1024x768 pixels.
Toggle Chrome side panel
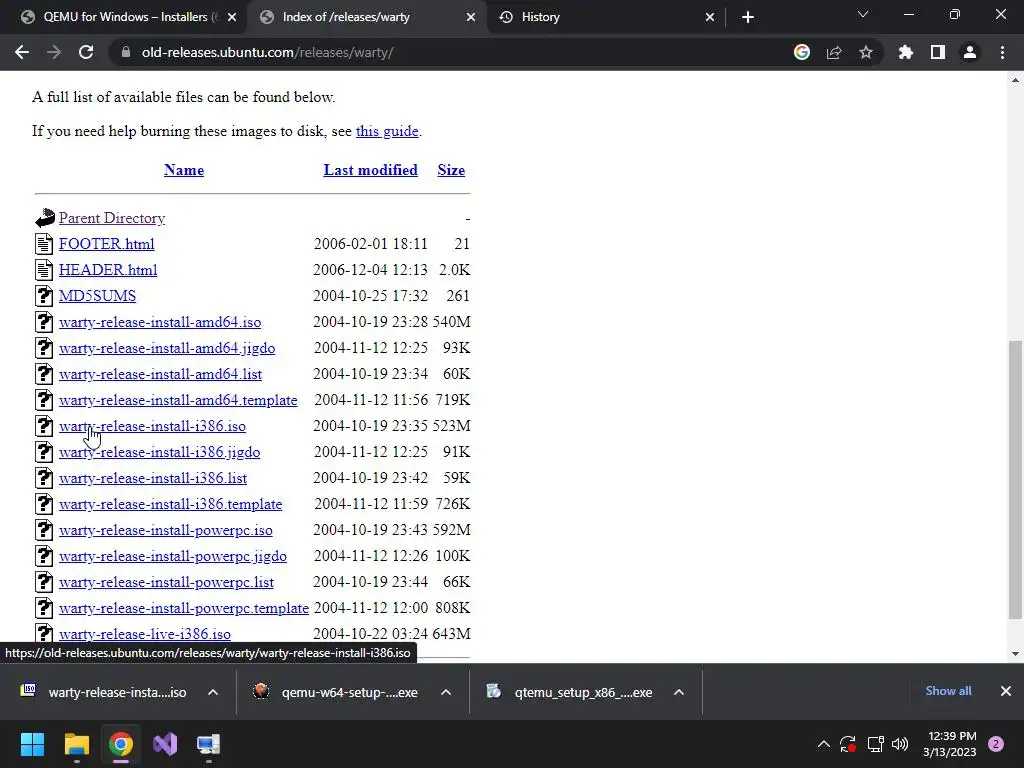click(x=938, y=52)
